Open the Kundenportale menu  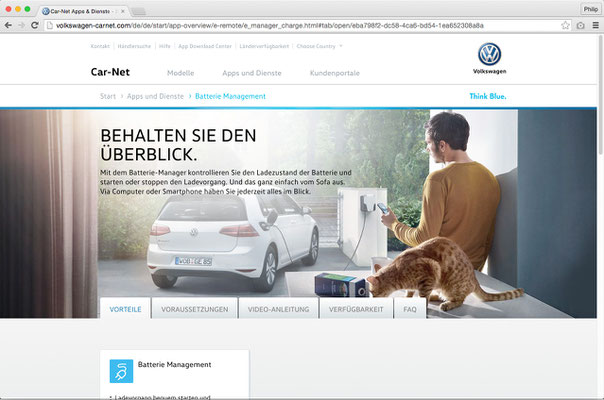point(335,73)
